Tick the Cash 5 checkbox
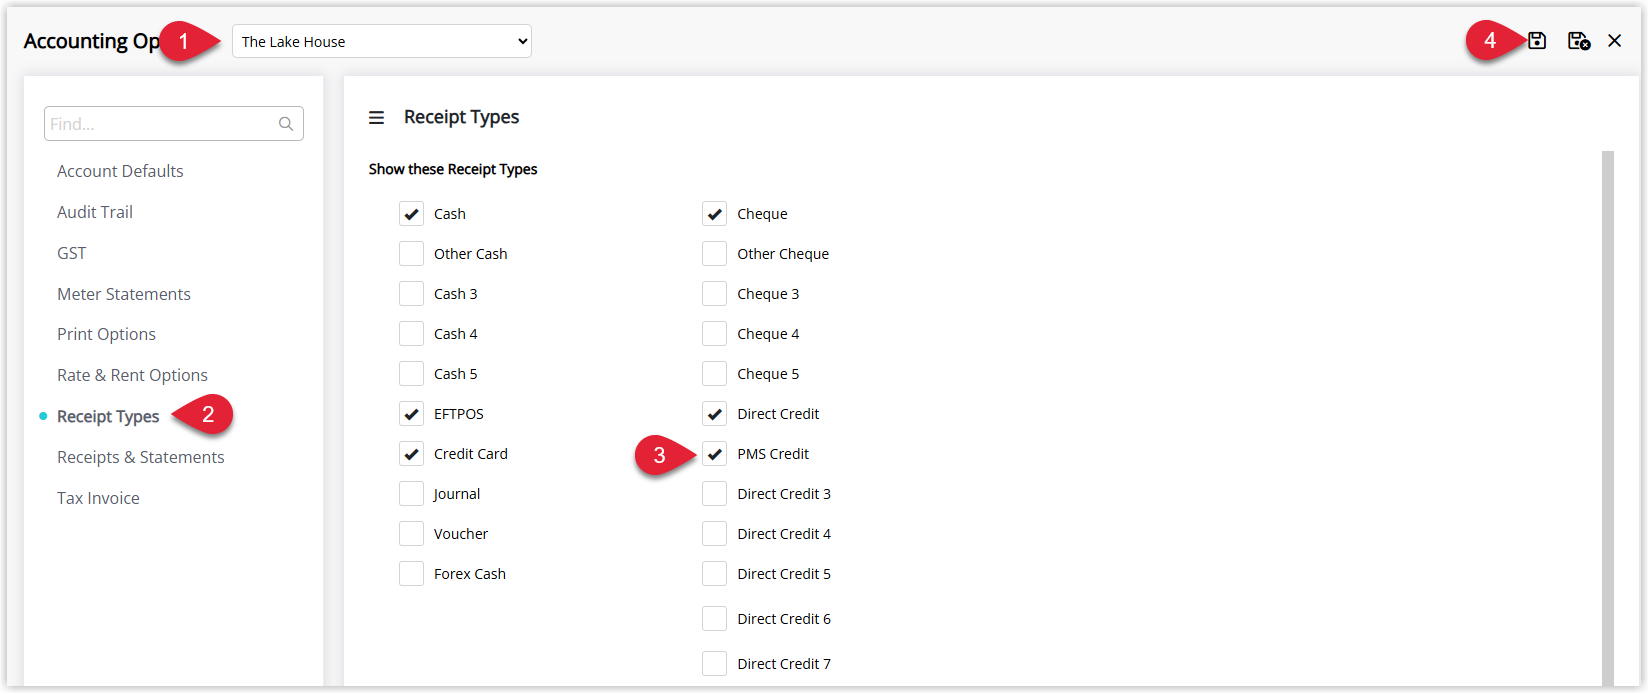The image size is (1649, 694). [x=411, y=374]
